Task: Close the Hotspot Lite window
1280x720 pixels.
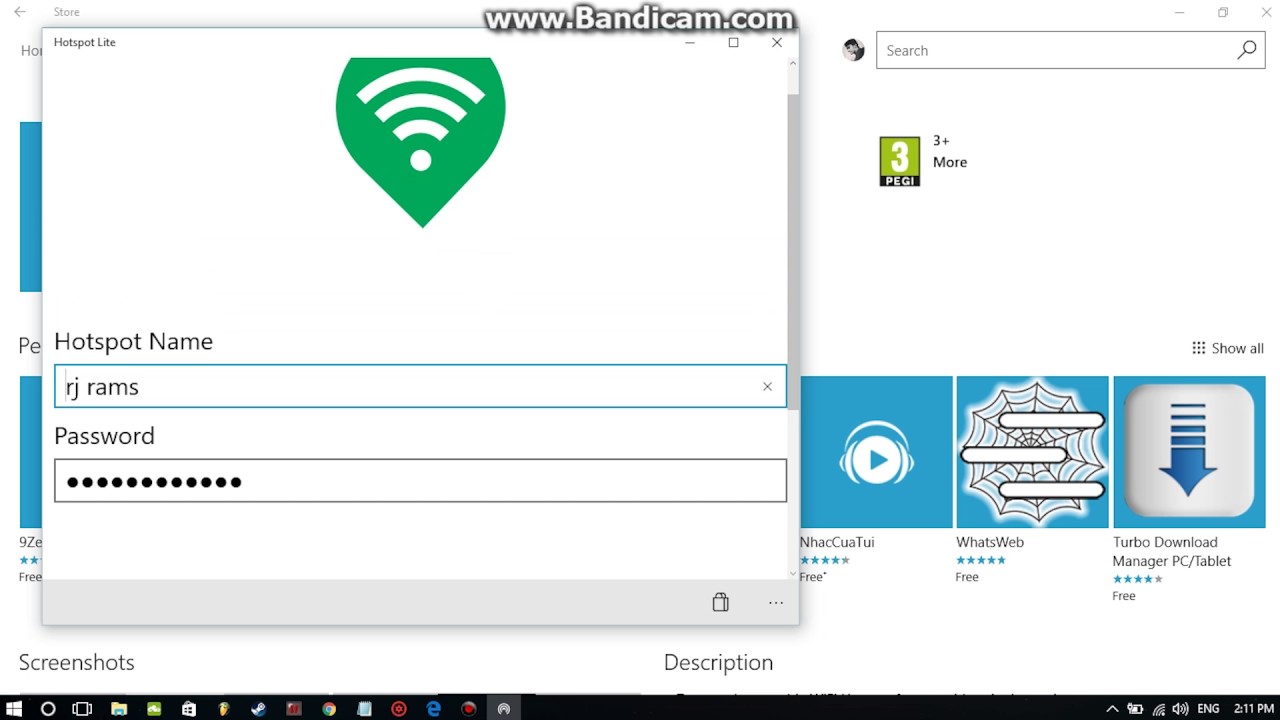Action: point(777,42)
